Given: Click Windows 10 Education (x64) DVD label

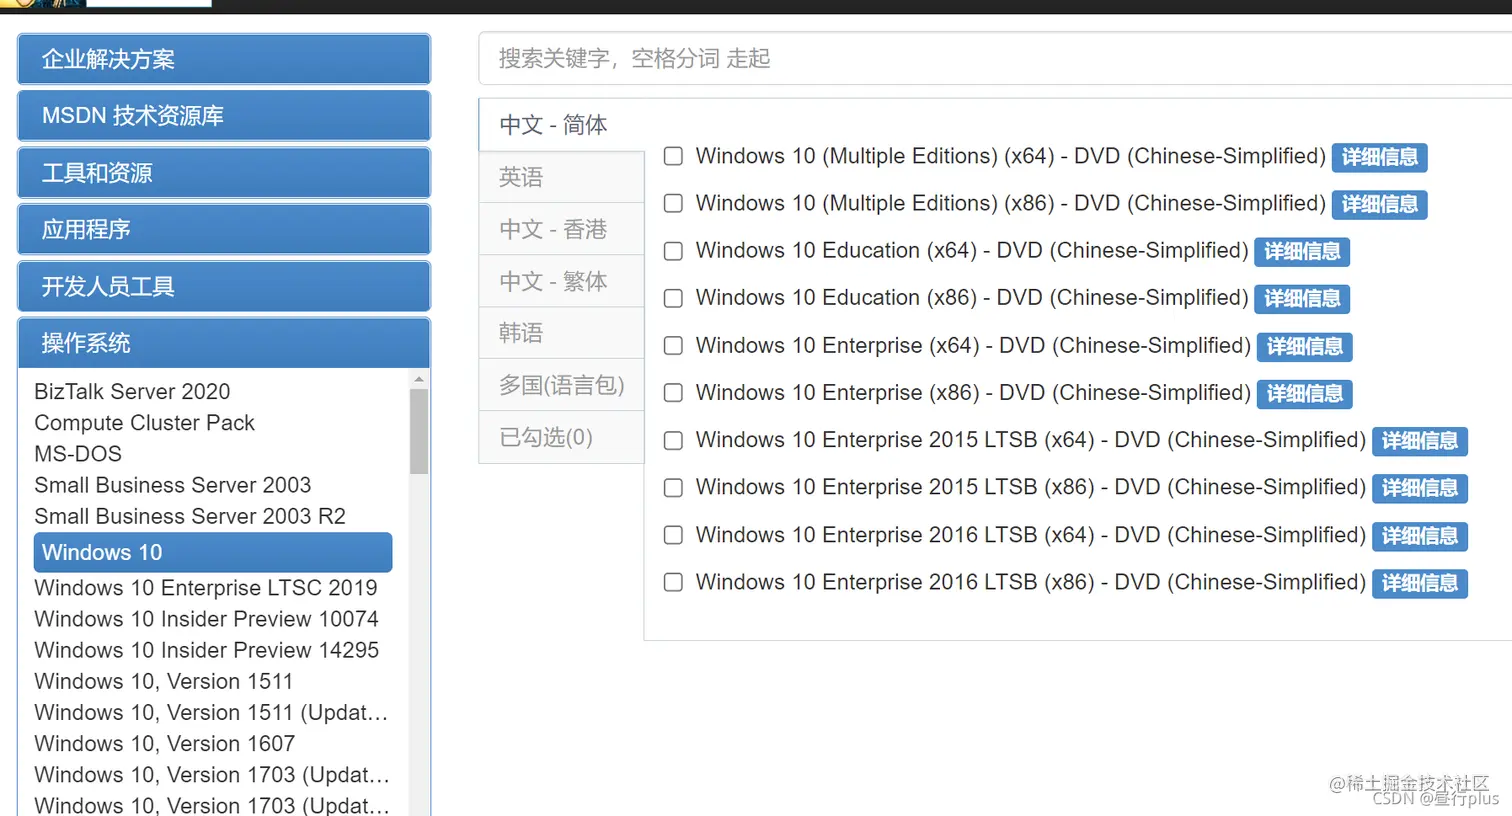Looking at the screenshot, I should 972,251.
